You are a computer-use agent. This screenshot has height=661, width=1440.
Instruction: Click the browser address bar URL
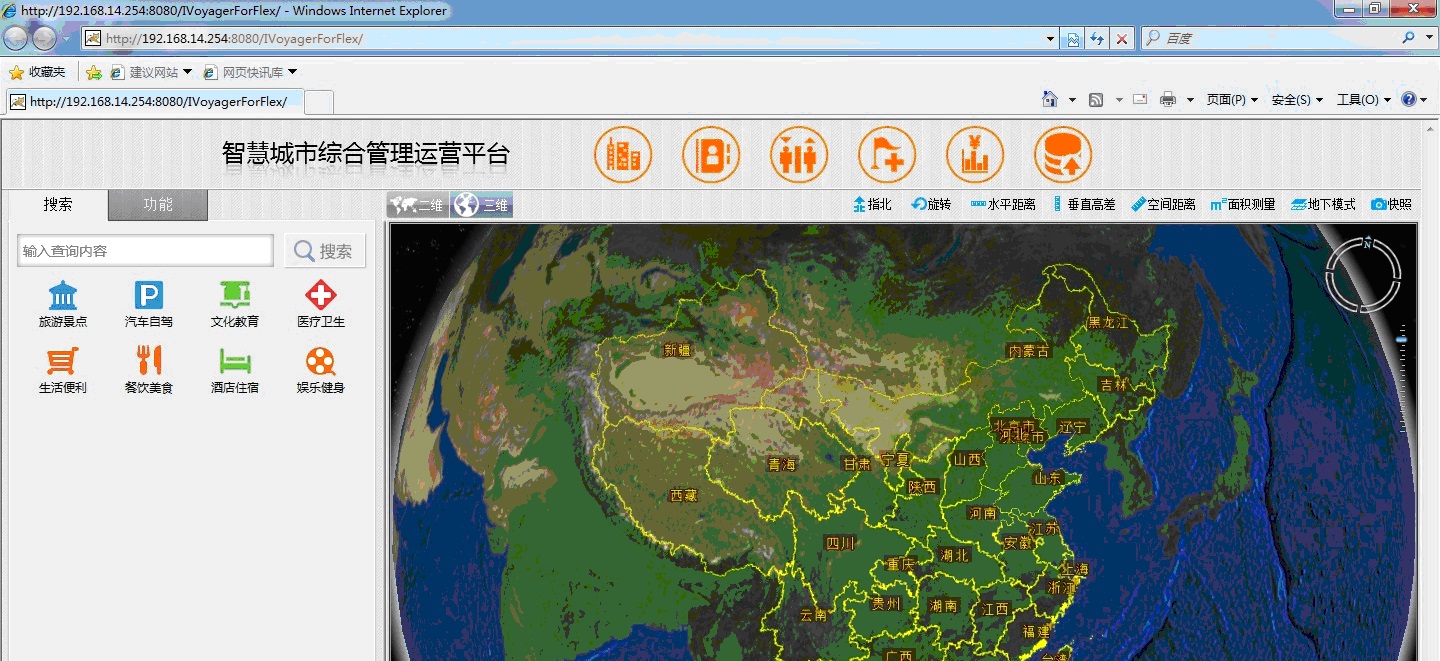[234, 39]
